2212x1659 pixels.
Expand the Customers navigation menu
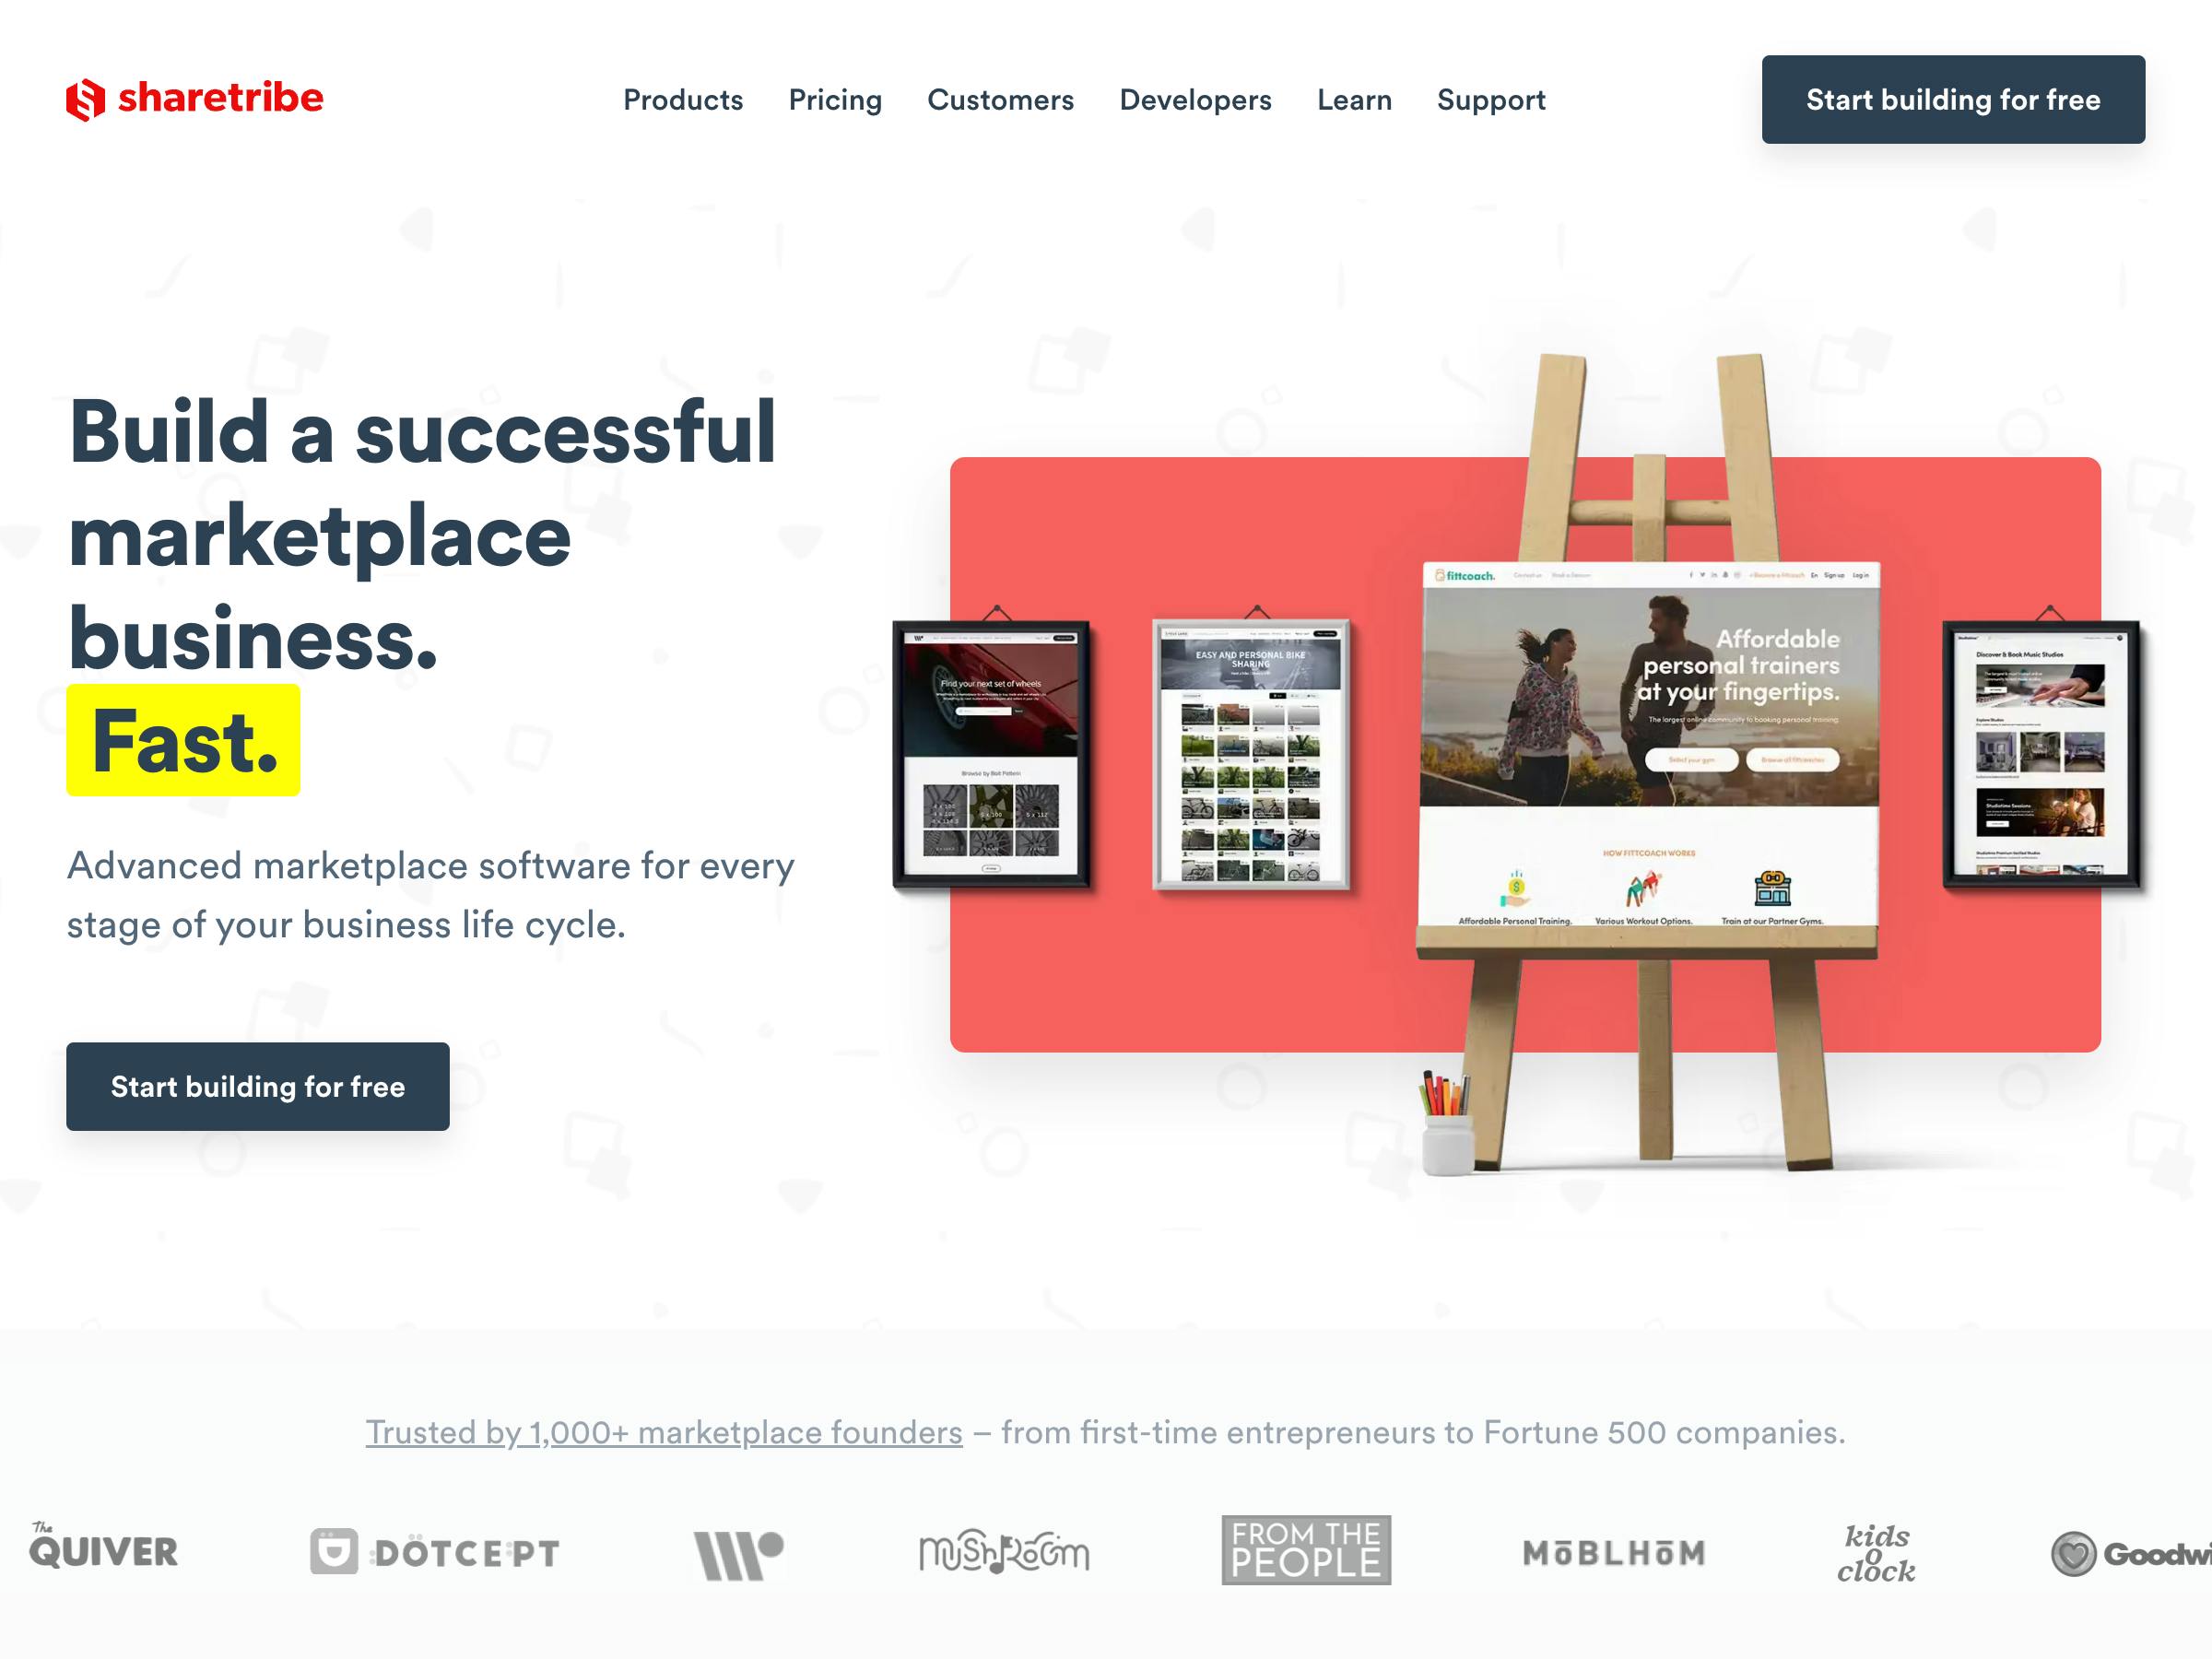[1000, 100]
